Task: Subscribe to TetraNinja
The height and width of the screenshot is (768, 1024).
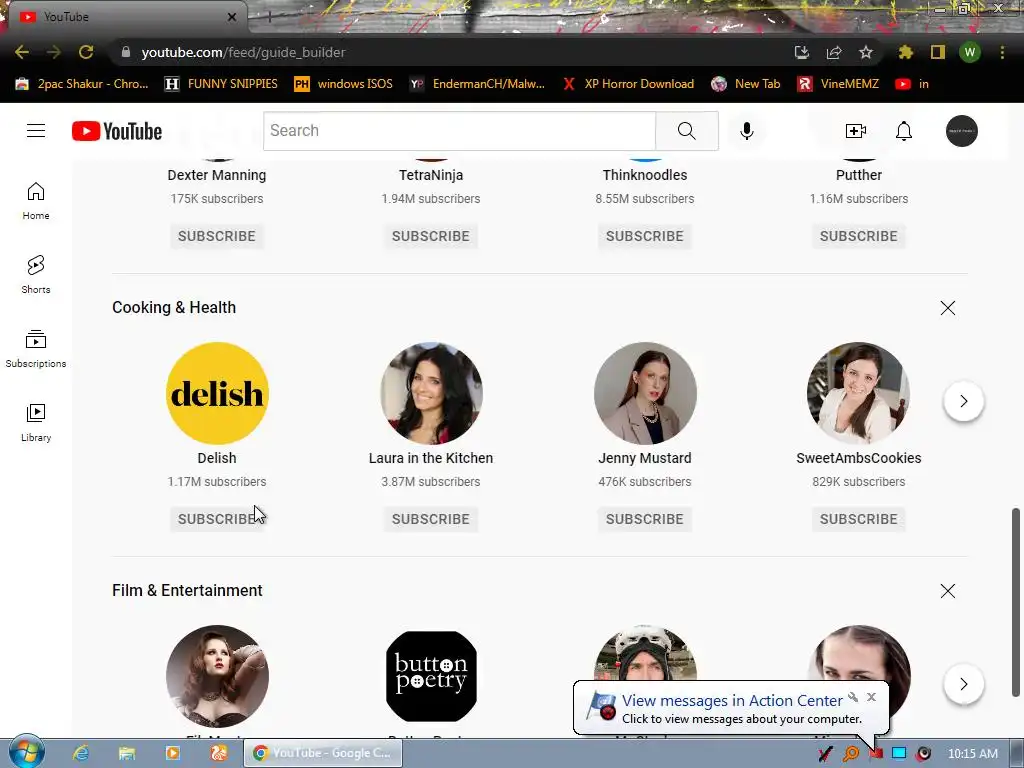Action: (430, 236)
